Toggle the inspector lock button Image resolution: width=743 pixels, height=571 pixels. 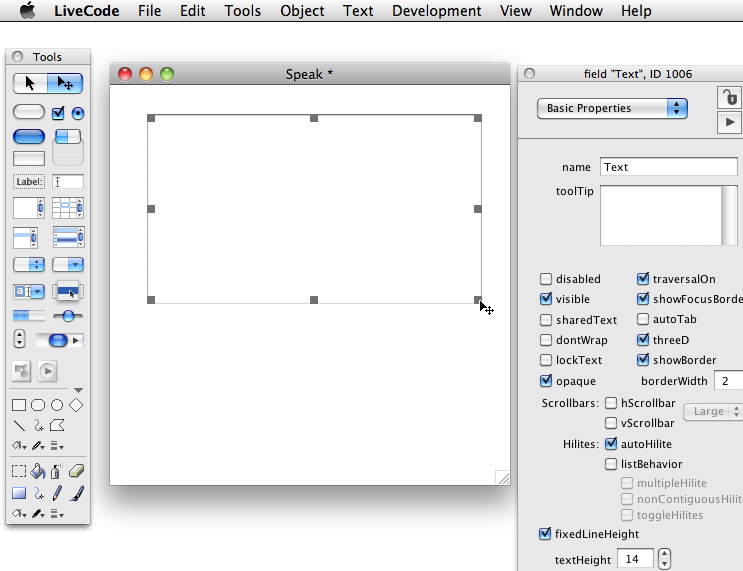(729, 98)
